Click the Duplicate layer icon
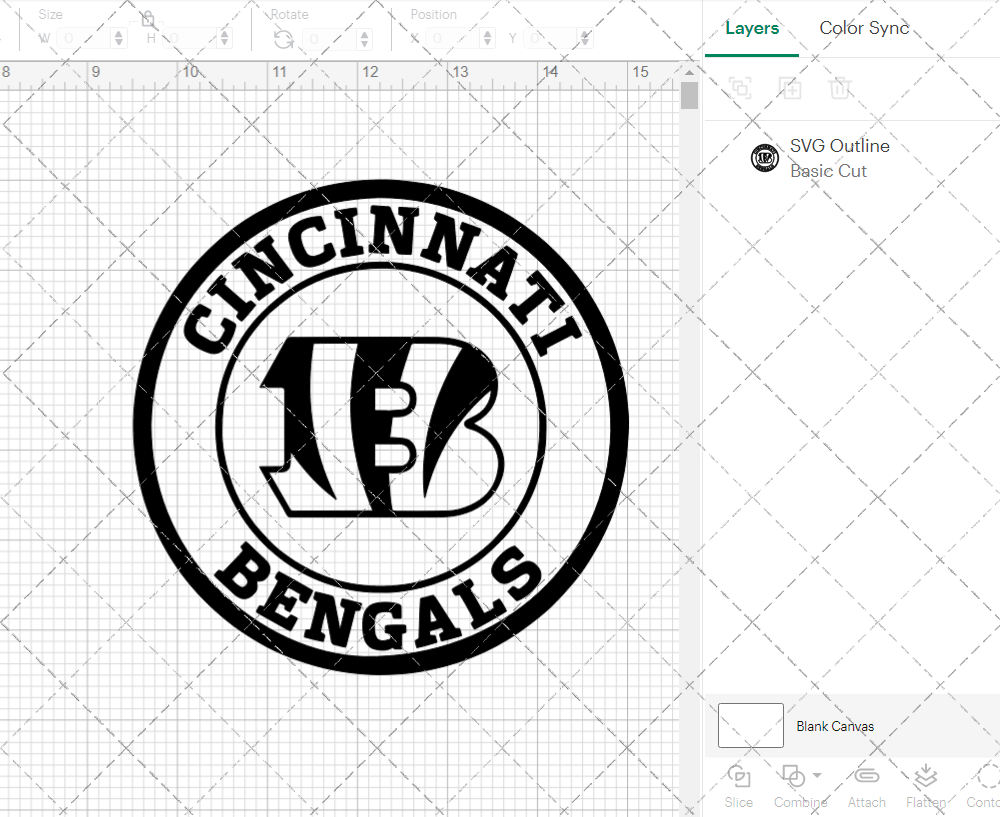The height and width of the screenshot is (817, 1000). (790, 87)
